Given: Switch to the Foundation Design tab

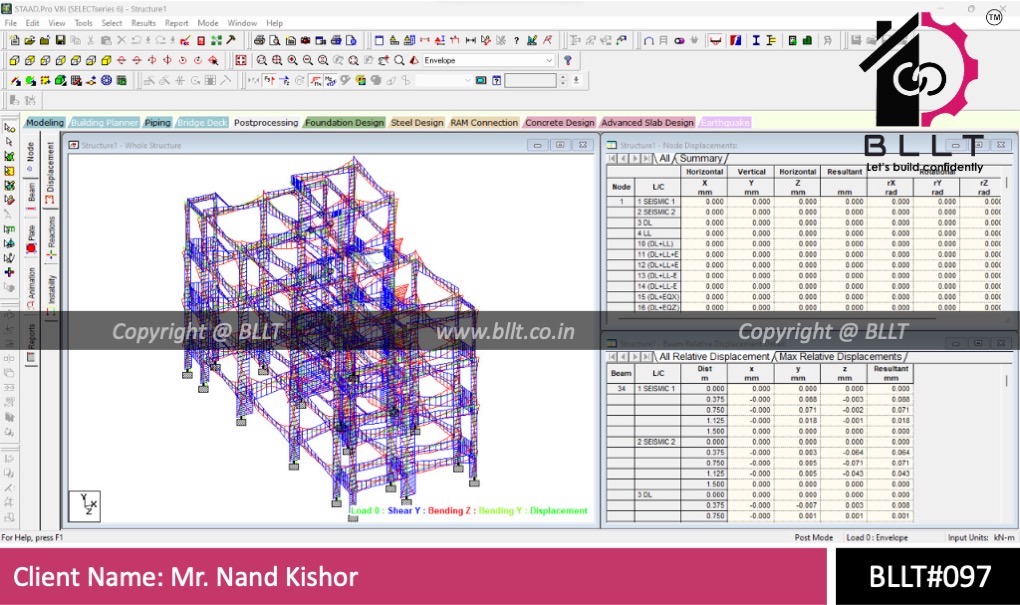Looking at the screenshot, I should (345, 122).
